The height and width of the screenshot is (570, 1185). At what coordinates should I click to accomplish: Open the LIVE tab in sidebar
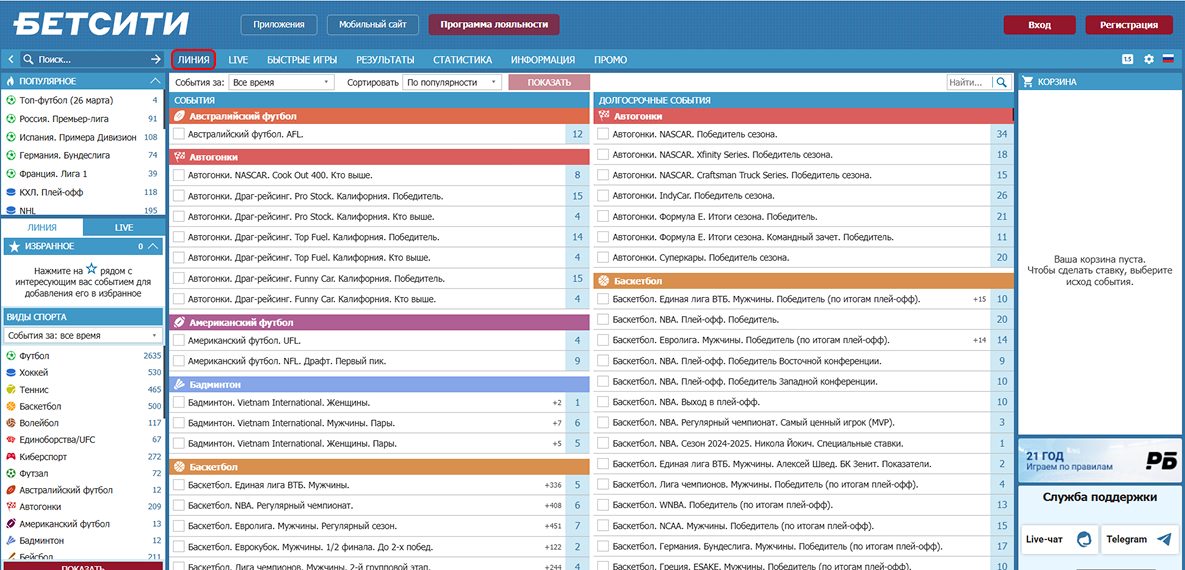(123, 227)
